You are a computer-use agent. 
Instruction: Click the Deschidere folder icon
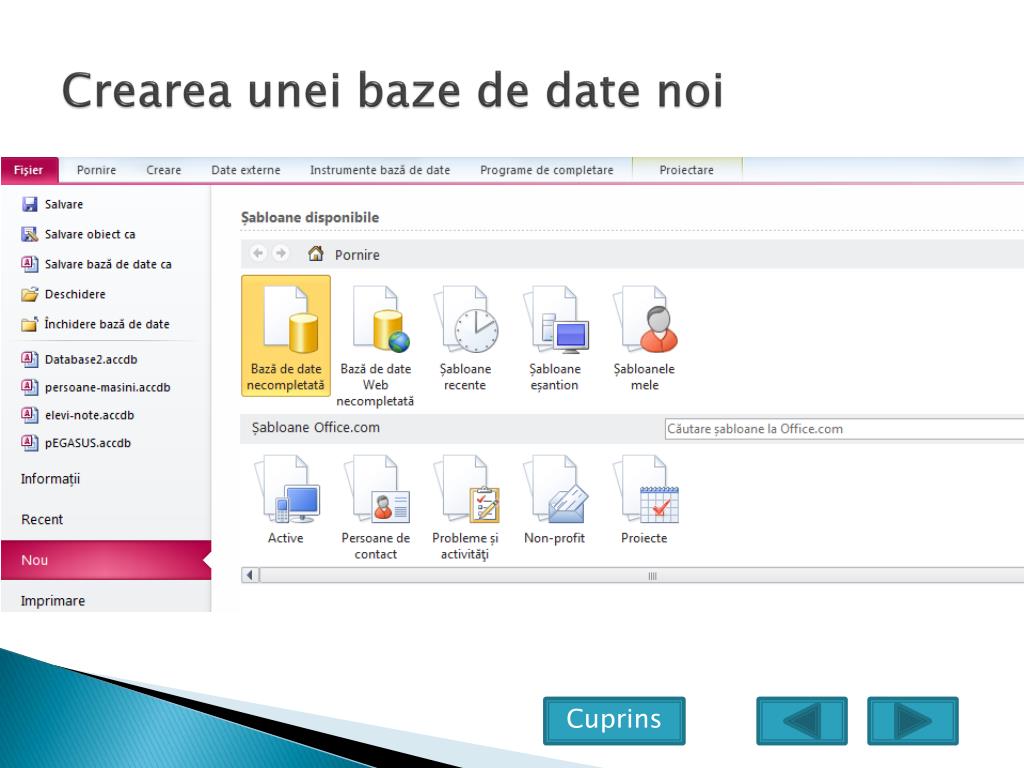(x=29, y=295)
